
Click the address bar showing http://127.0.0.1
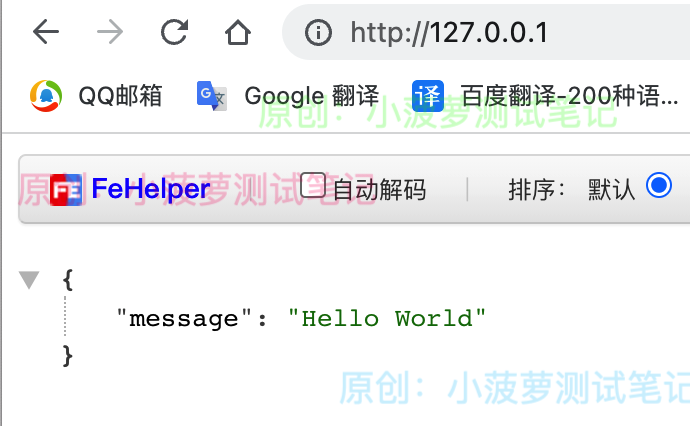point(486,32)
